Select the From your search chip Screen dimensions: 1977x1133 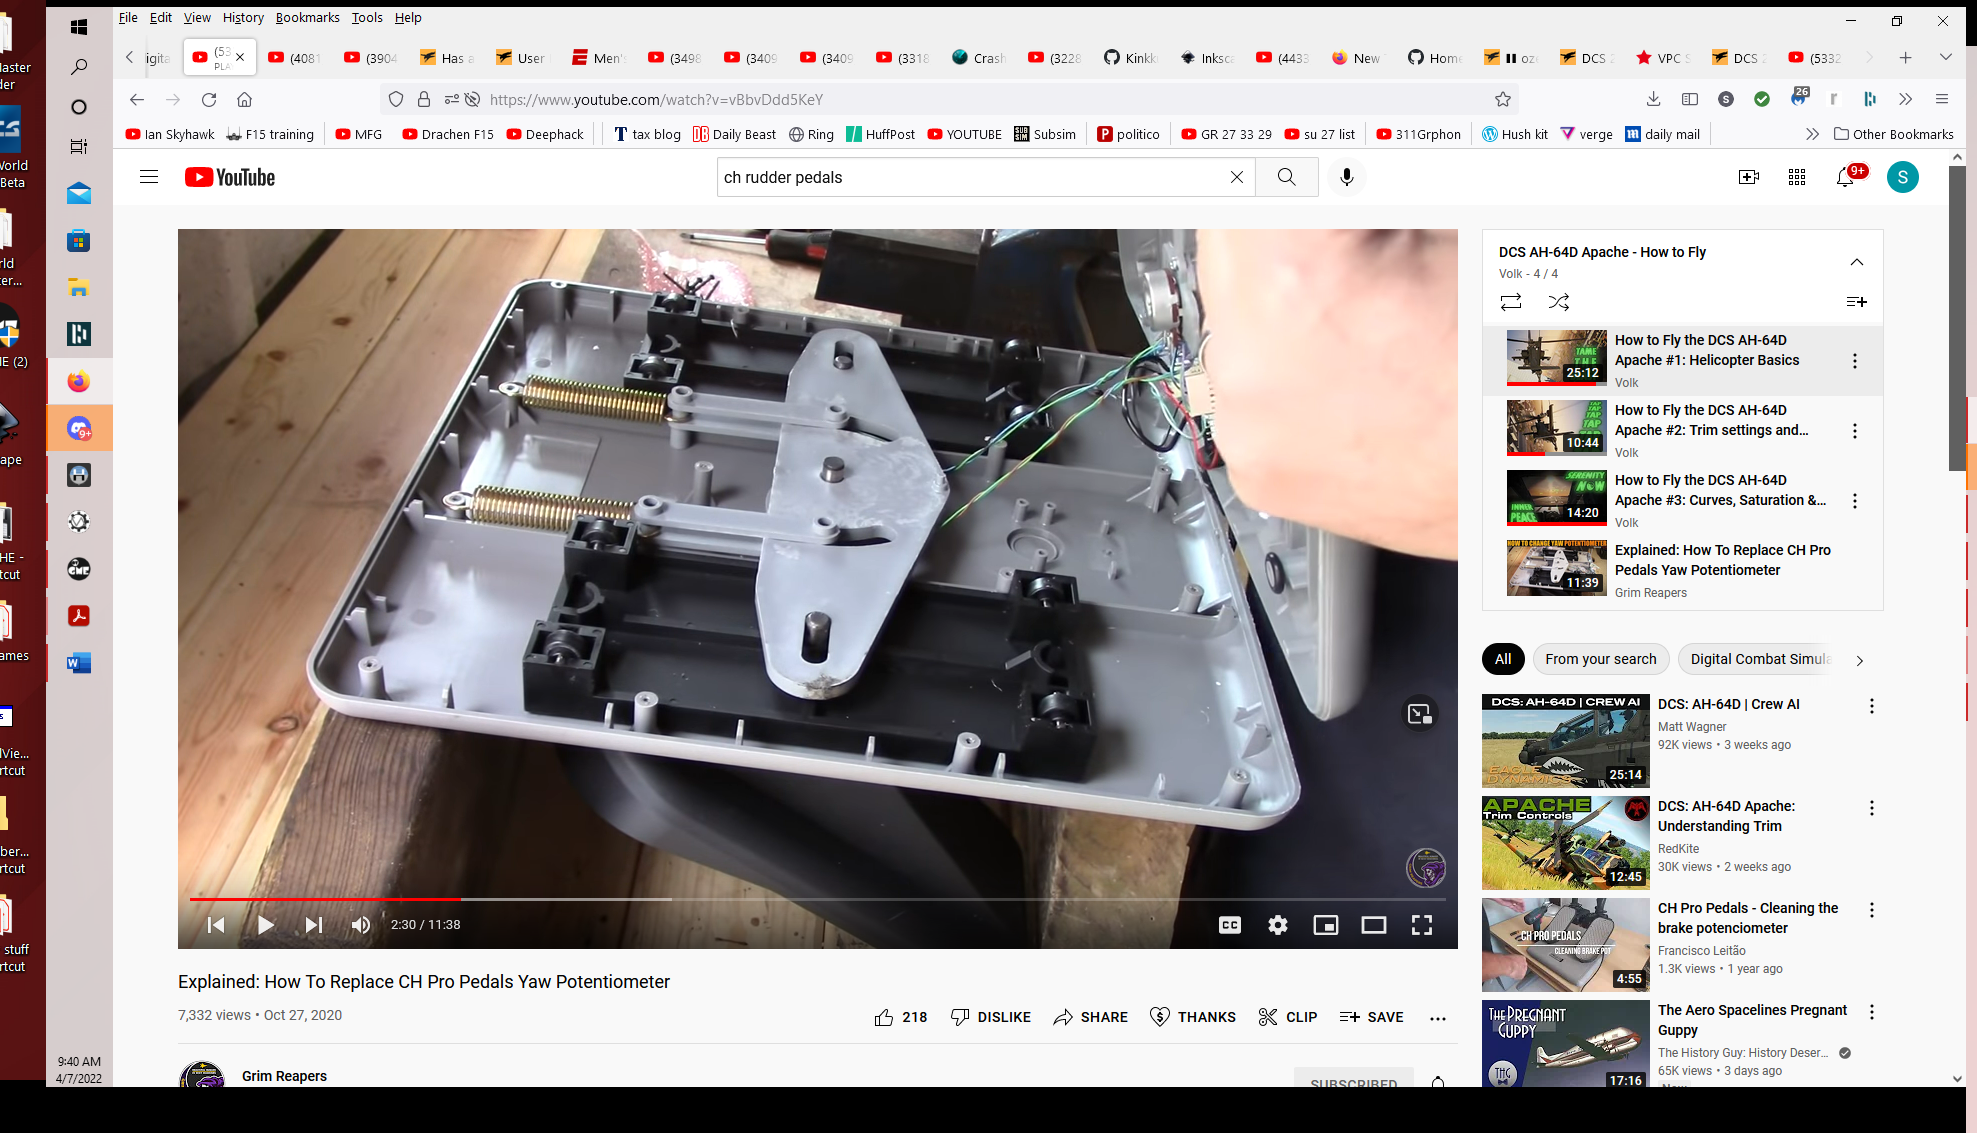(1600, 659)
